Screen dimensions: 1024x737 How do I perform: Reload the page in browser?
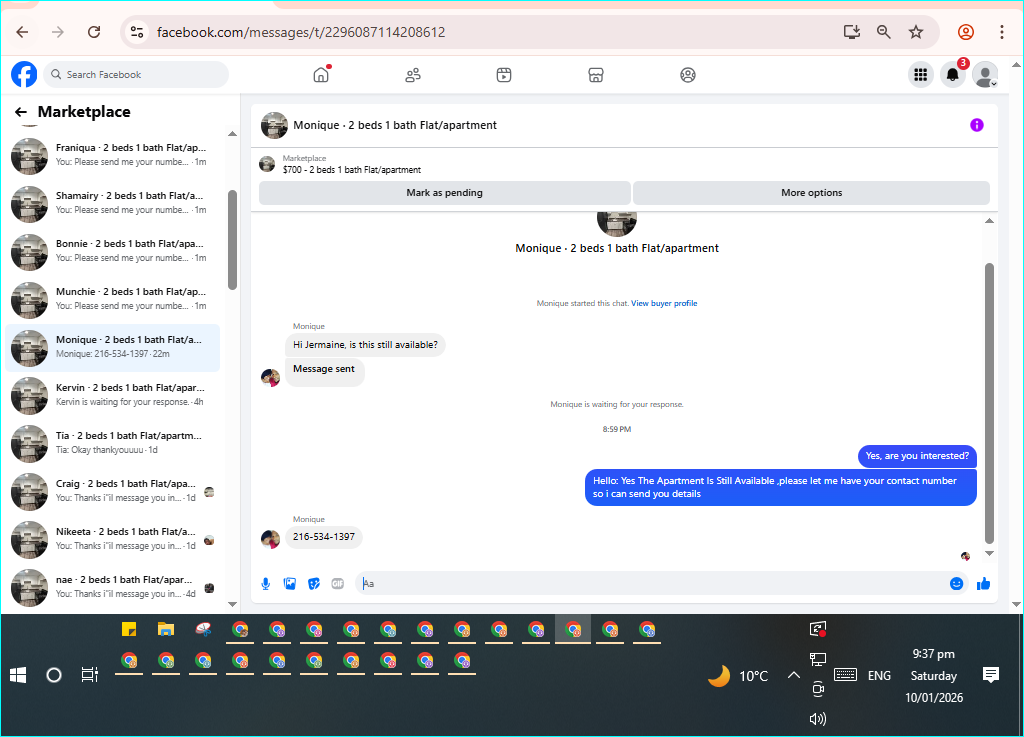pyautogui.click(x=94, y=32)
